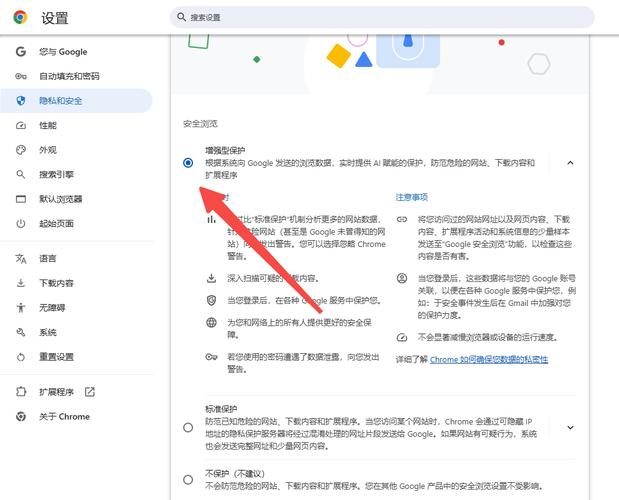Image resolution: width=619 pixels, height=500 pixels.
Task: Expand the 标准保护 details chevron
Action: pyautogui.click(x=570, y=427)
